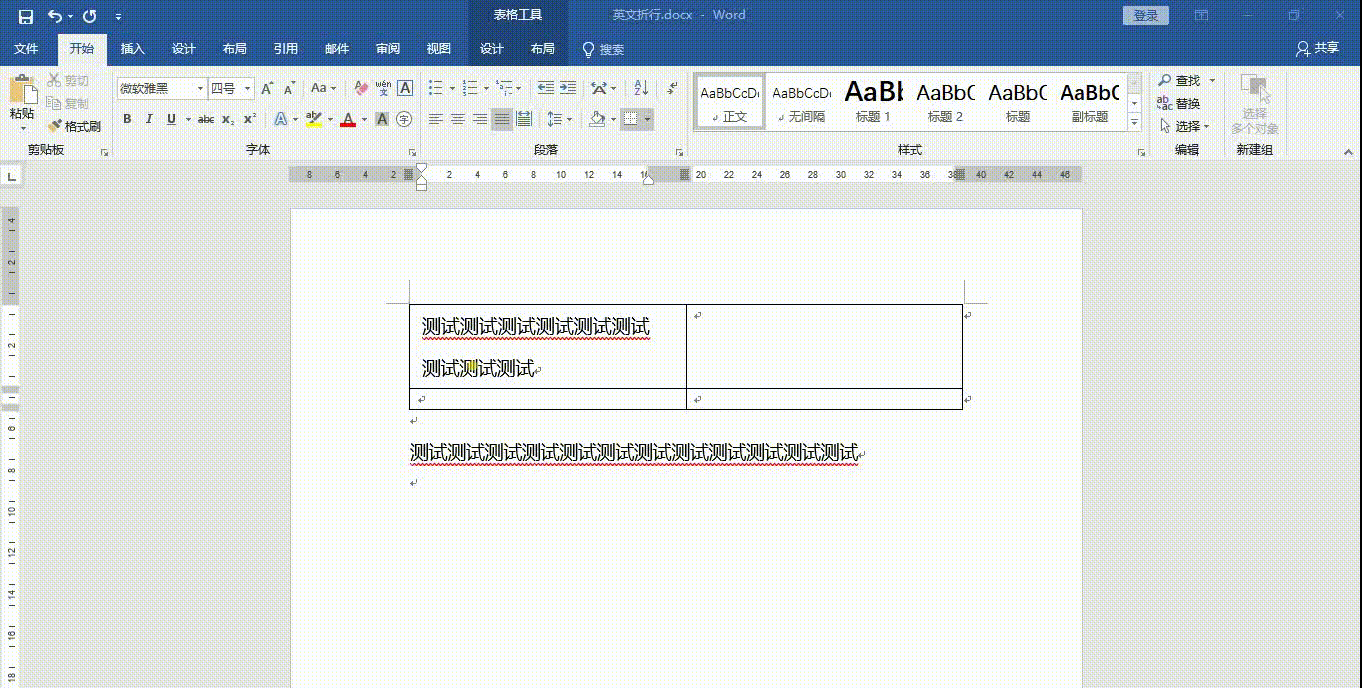Open the borders dropdown arrow

point(648,119)
